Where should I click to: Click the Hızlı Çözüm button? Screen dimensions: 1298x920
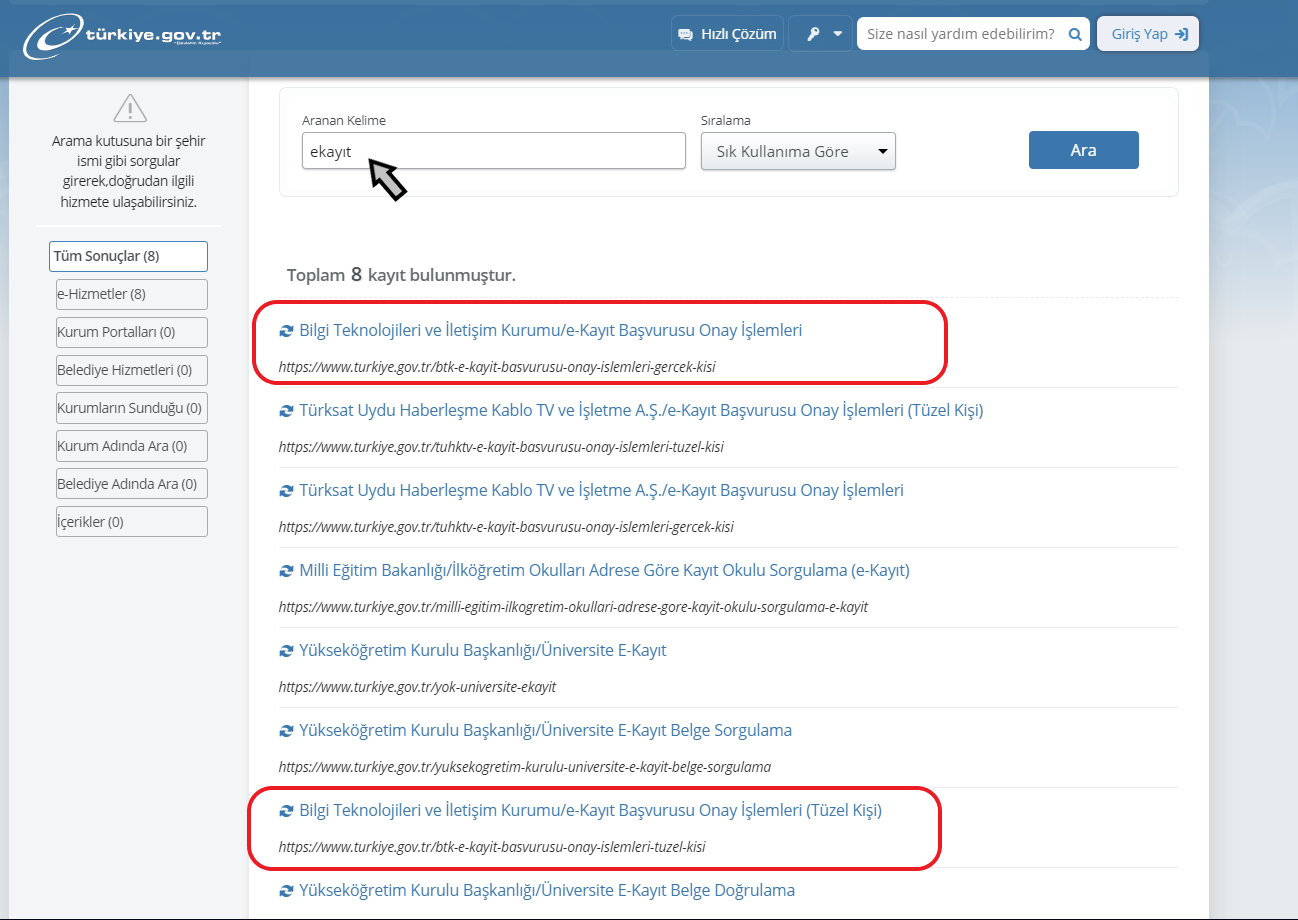[x=727, y=34]
